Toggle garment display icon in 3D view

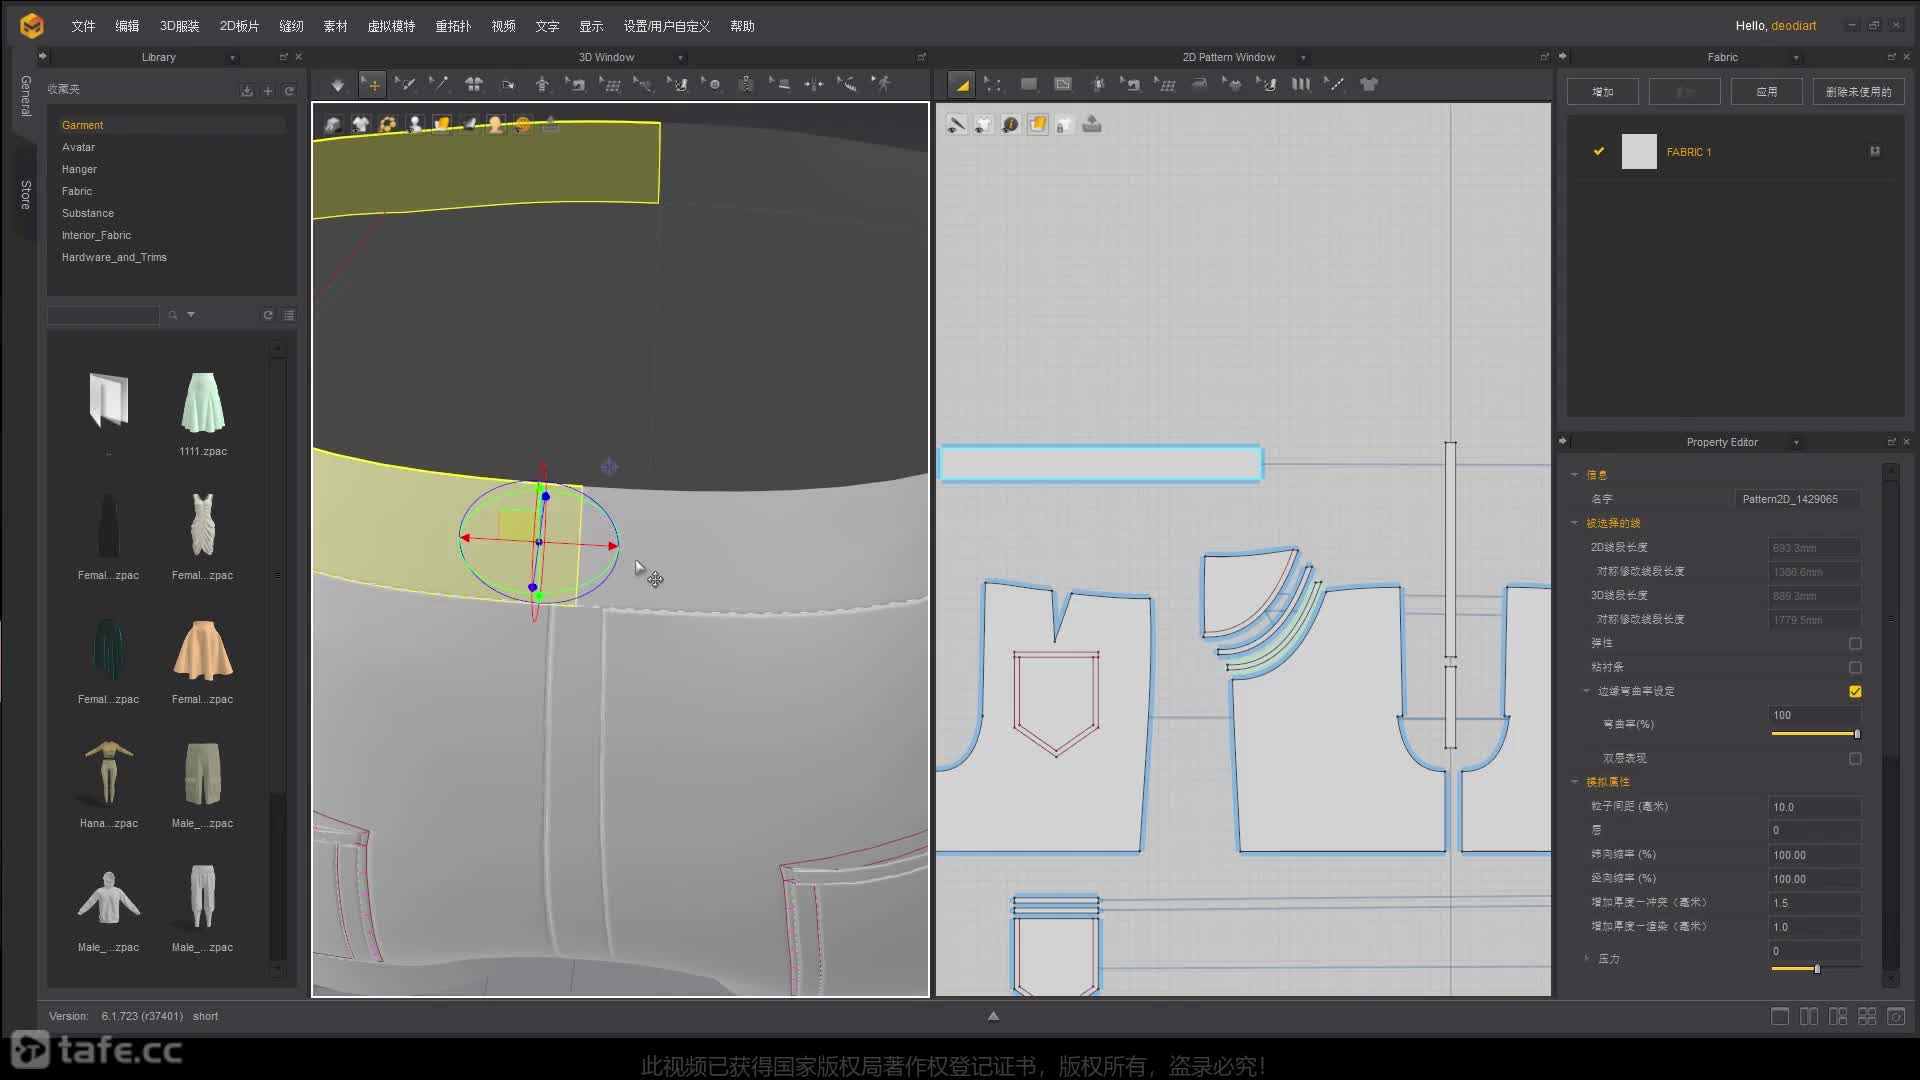(360, 124)
